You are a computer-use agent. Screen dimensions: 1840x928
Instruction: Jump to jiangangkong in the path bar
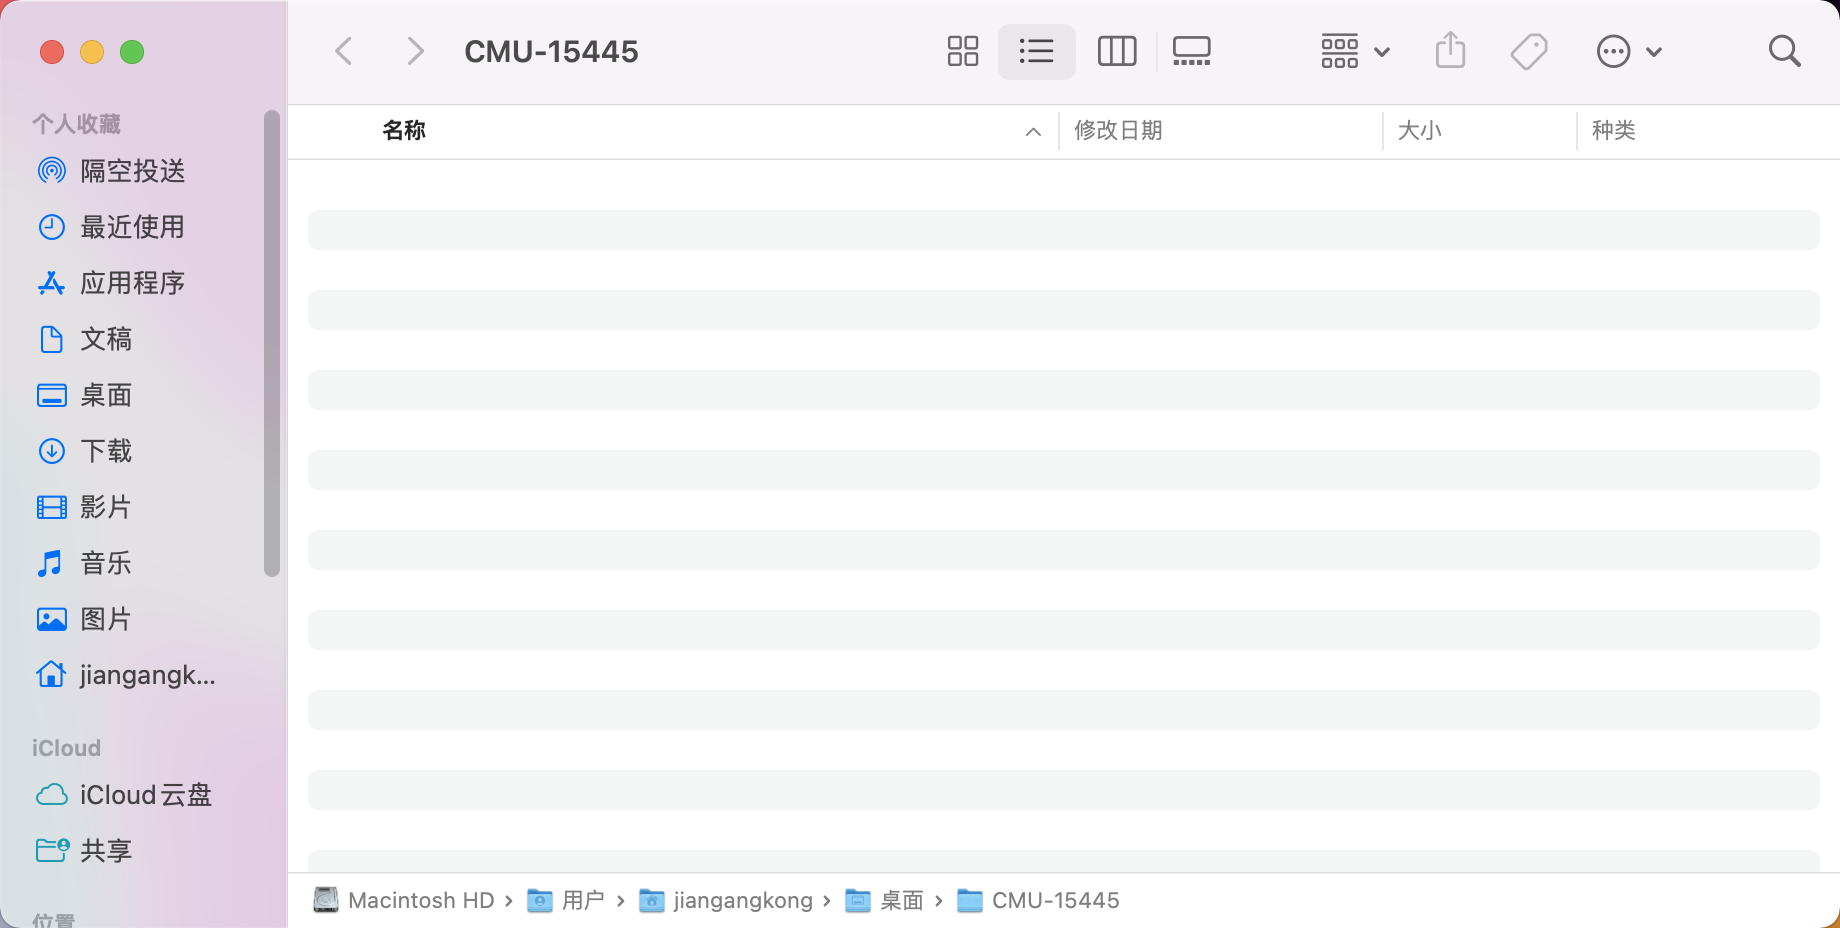pos(726,900)
